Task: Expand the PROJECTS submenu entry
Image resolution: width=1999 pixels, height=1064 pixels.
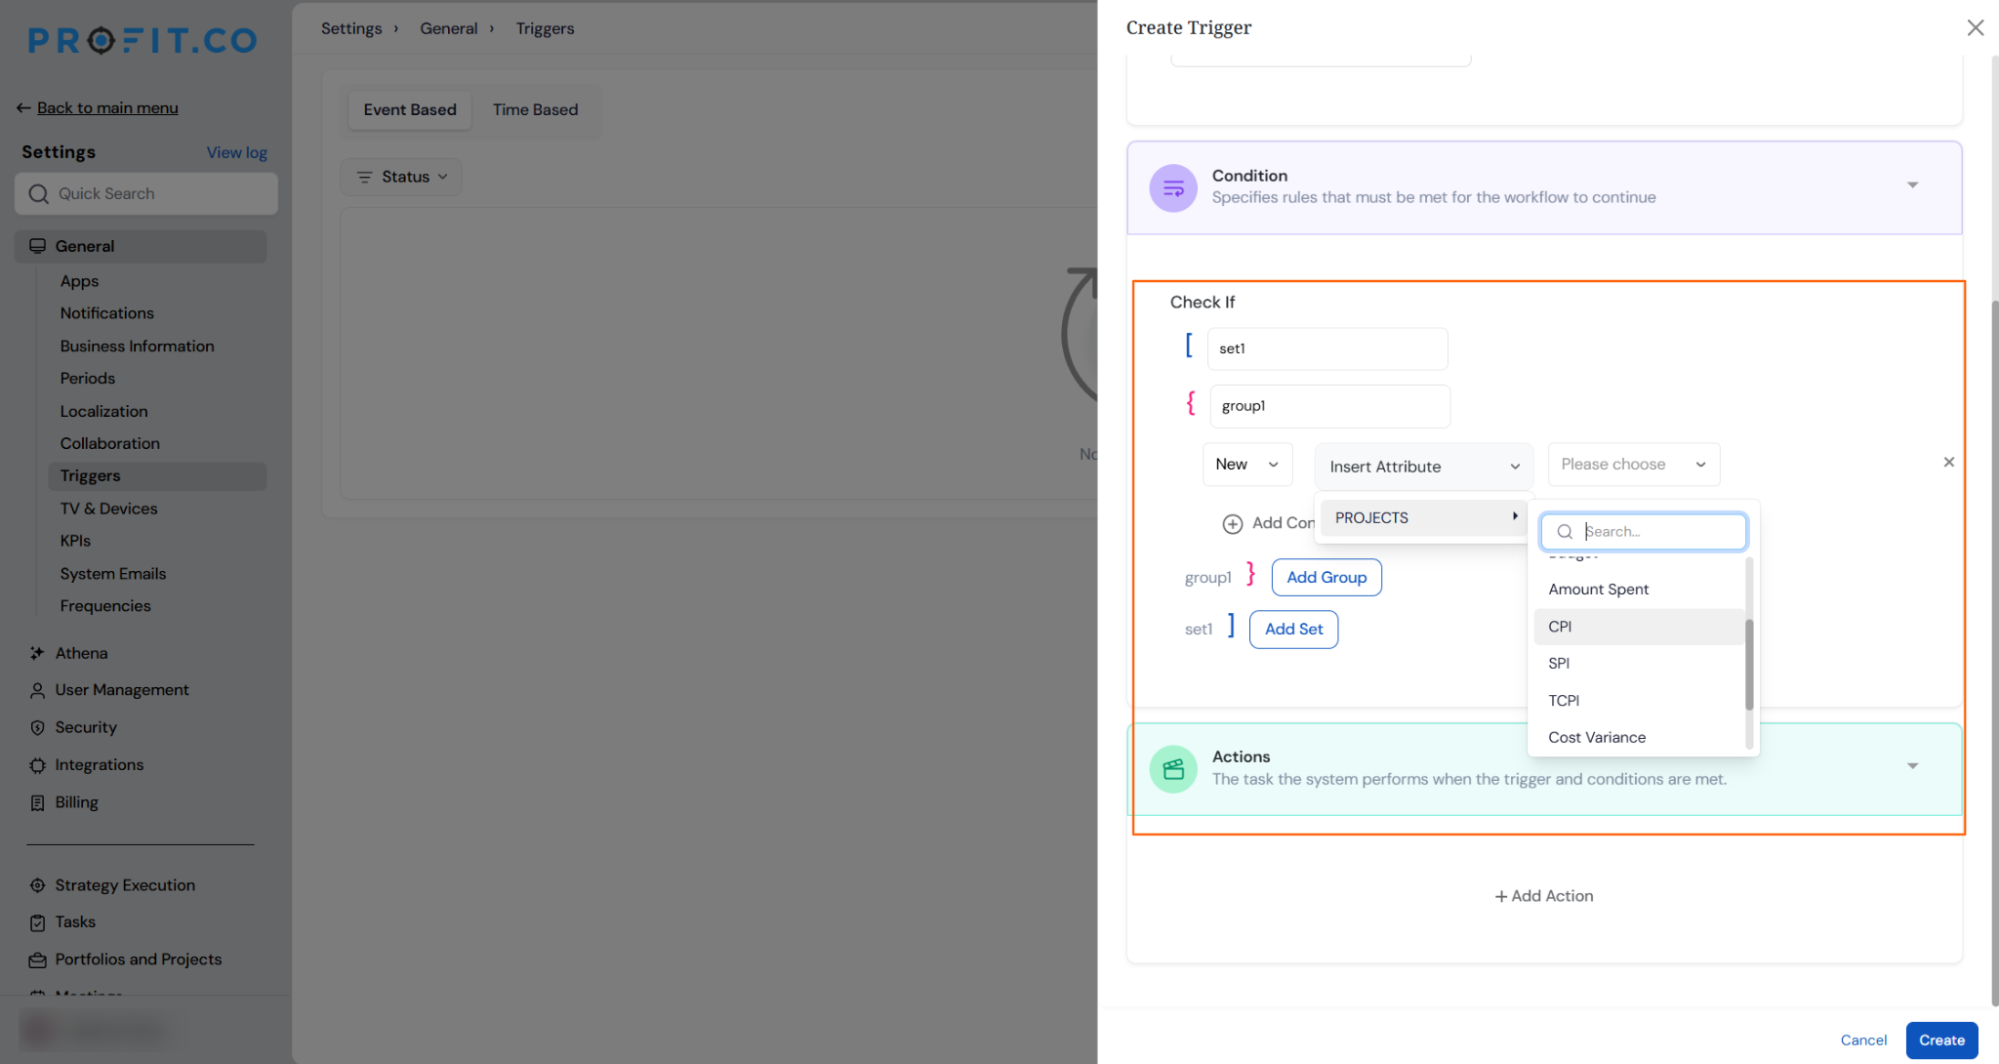Action: 1424,518
